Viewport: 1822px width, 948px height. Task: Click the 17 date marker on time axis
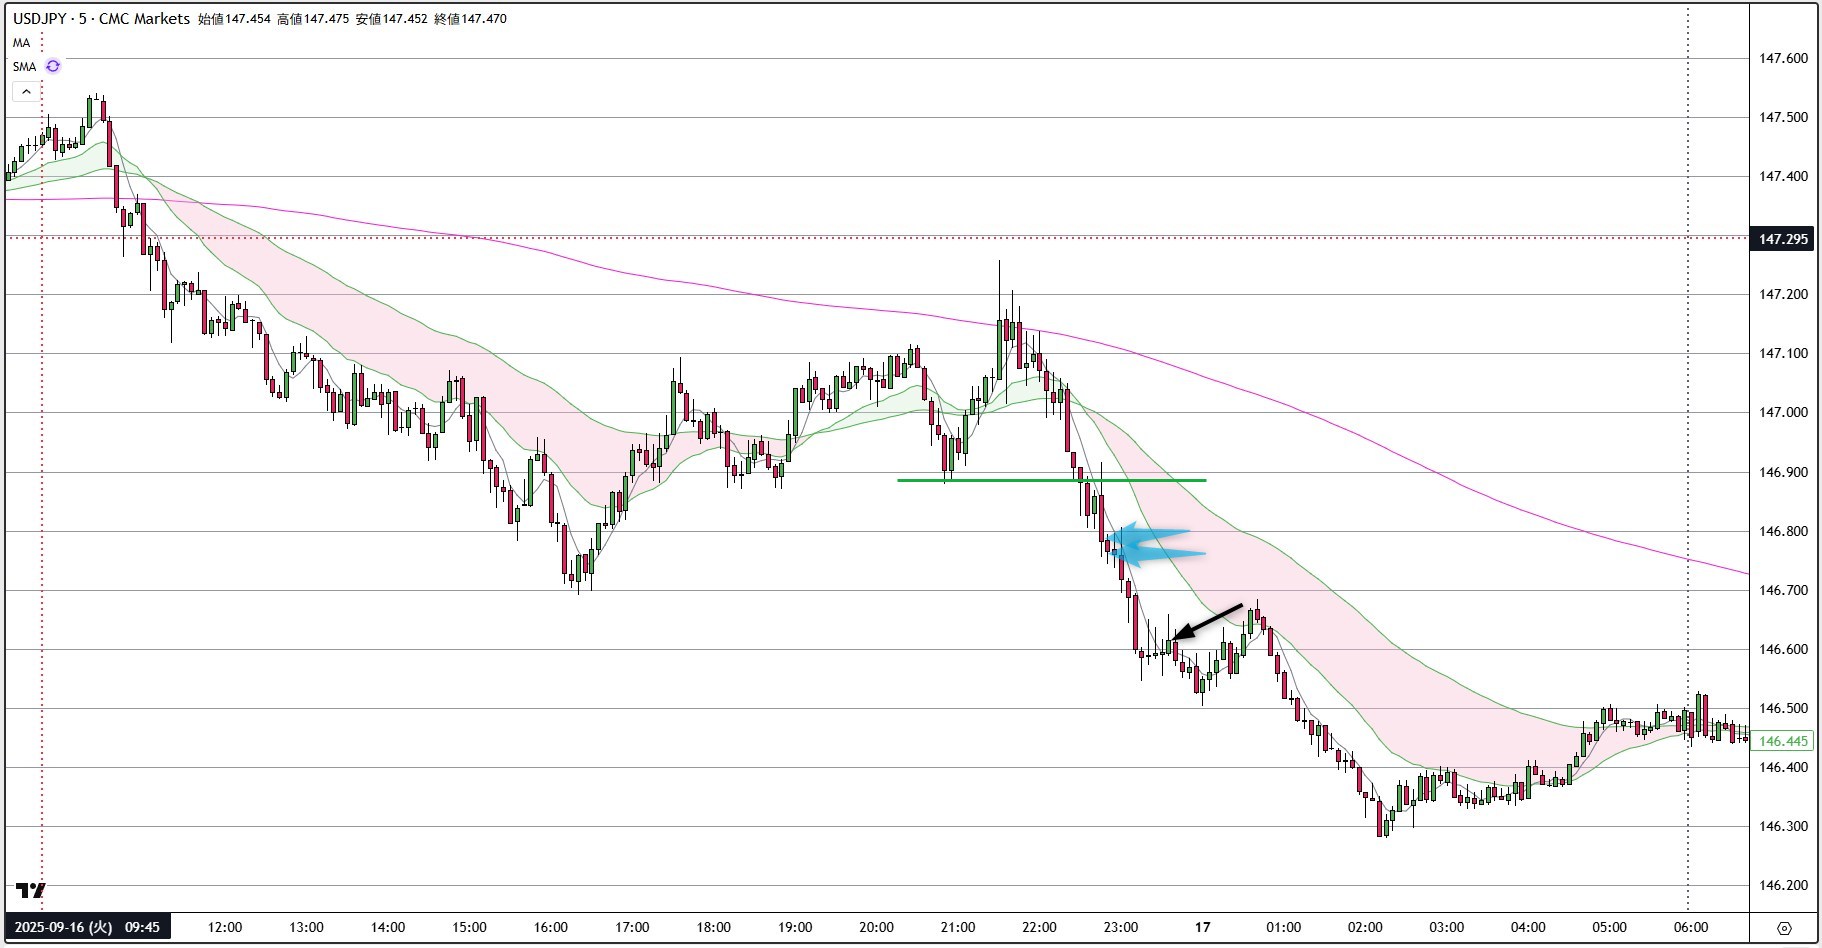1202,927
